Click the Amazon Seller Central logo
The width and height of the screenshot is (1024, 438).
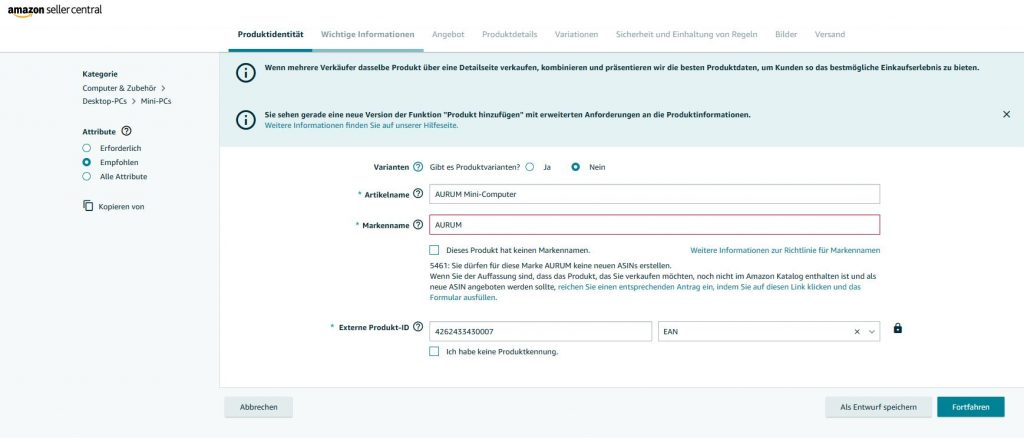pos(55,10)
